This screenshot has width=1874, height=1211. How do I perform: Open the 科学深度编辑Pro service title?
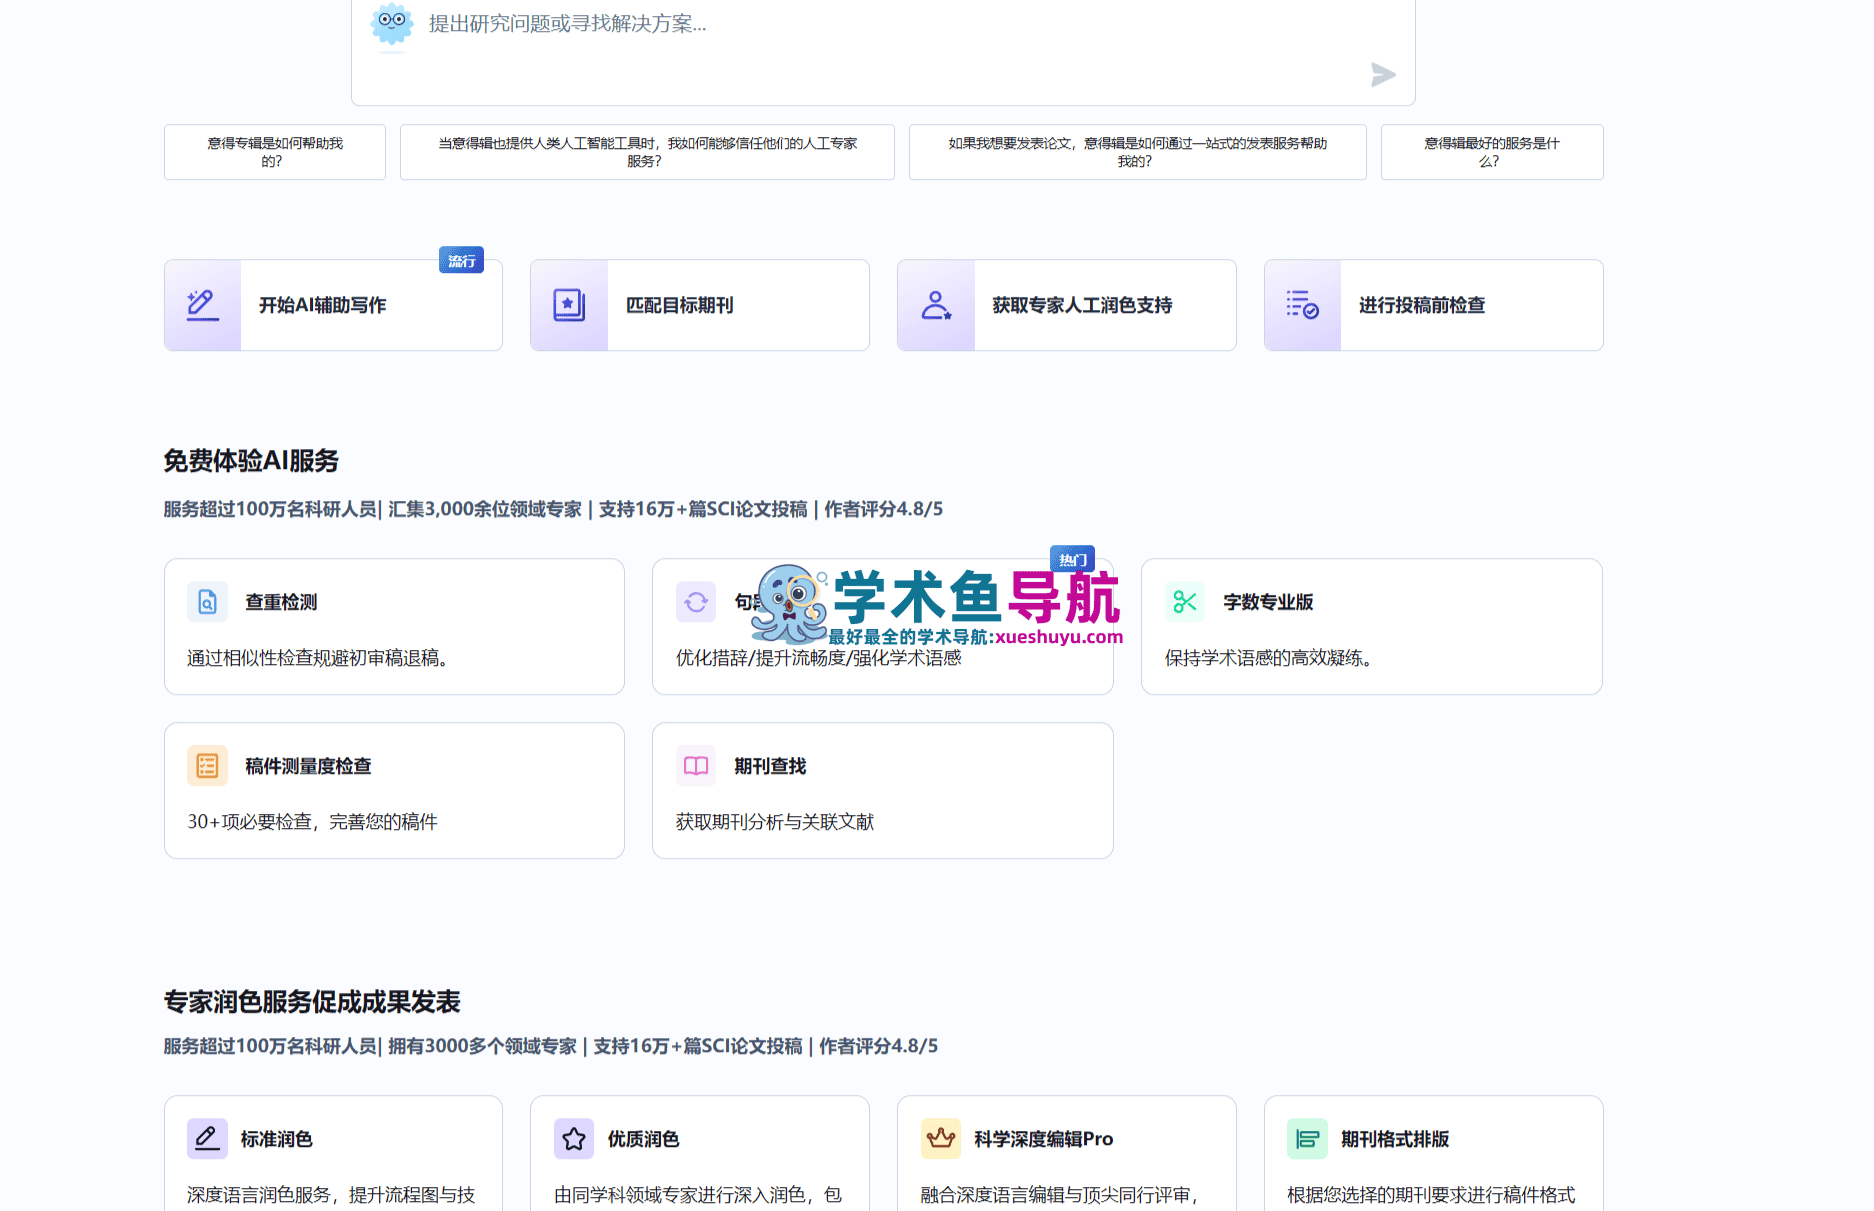[x=1044, y=1139]
